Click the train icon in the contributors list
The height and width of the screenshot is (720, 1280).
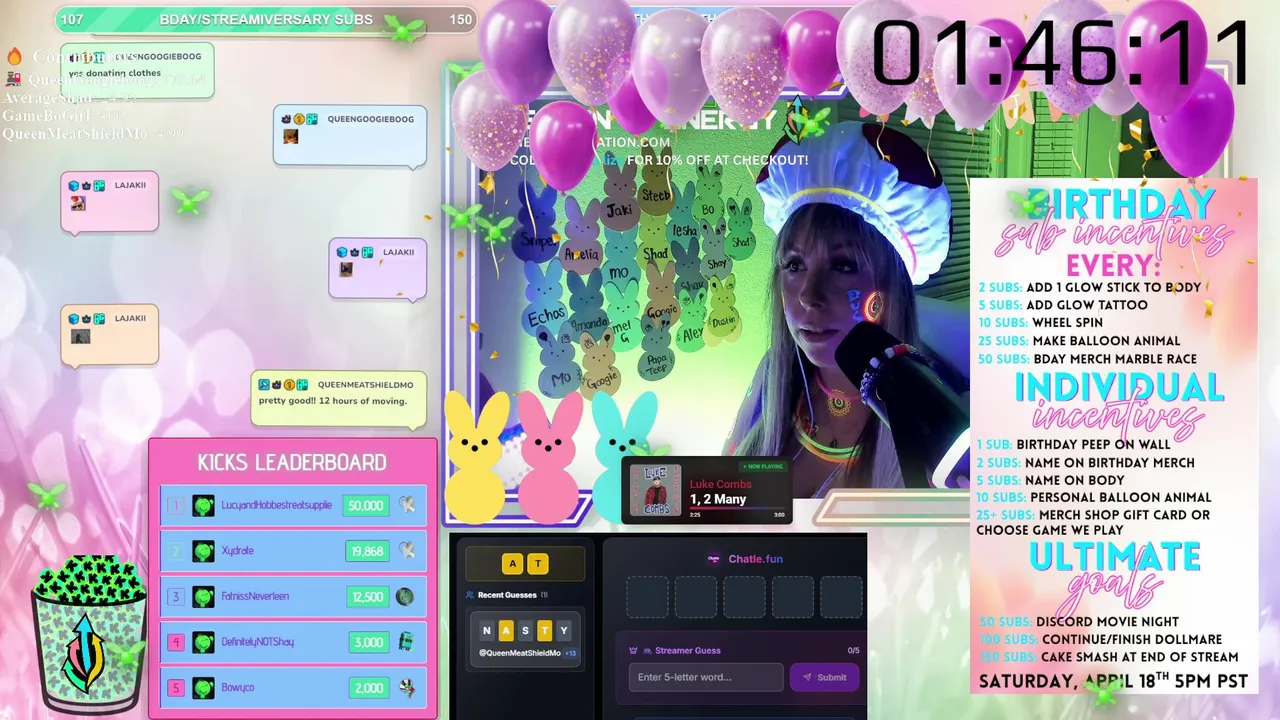tap(13, 80)
